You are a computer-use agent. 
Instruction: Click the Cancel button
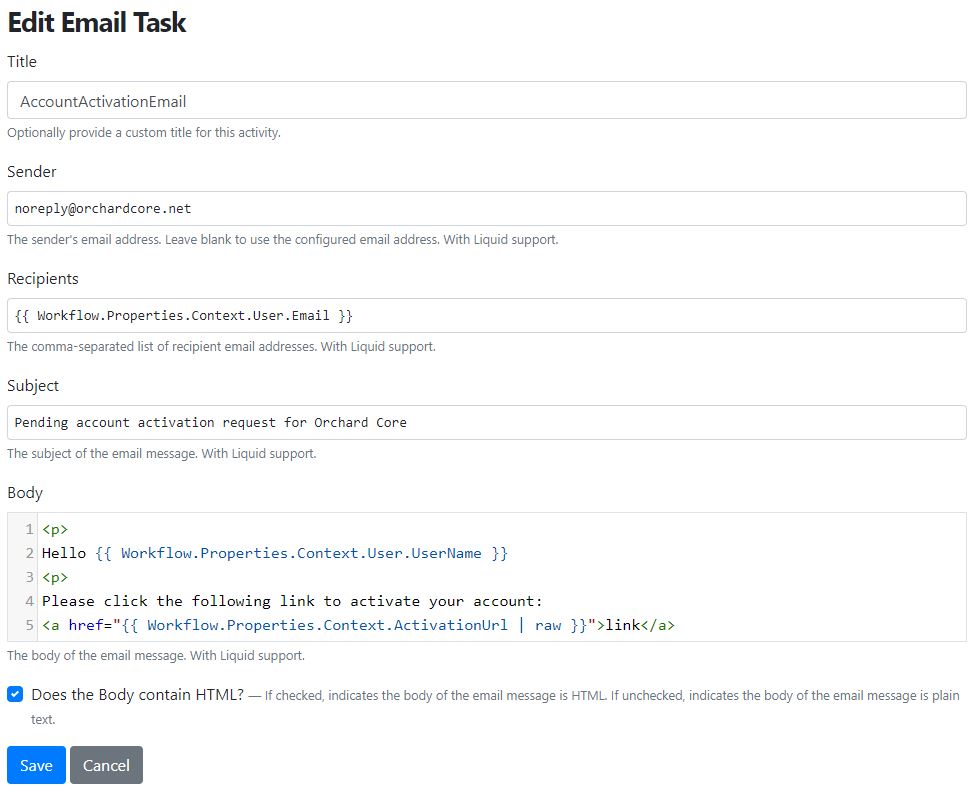point(106,765)
